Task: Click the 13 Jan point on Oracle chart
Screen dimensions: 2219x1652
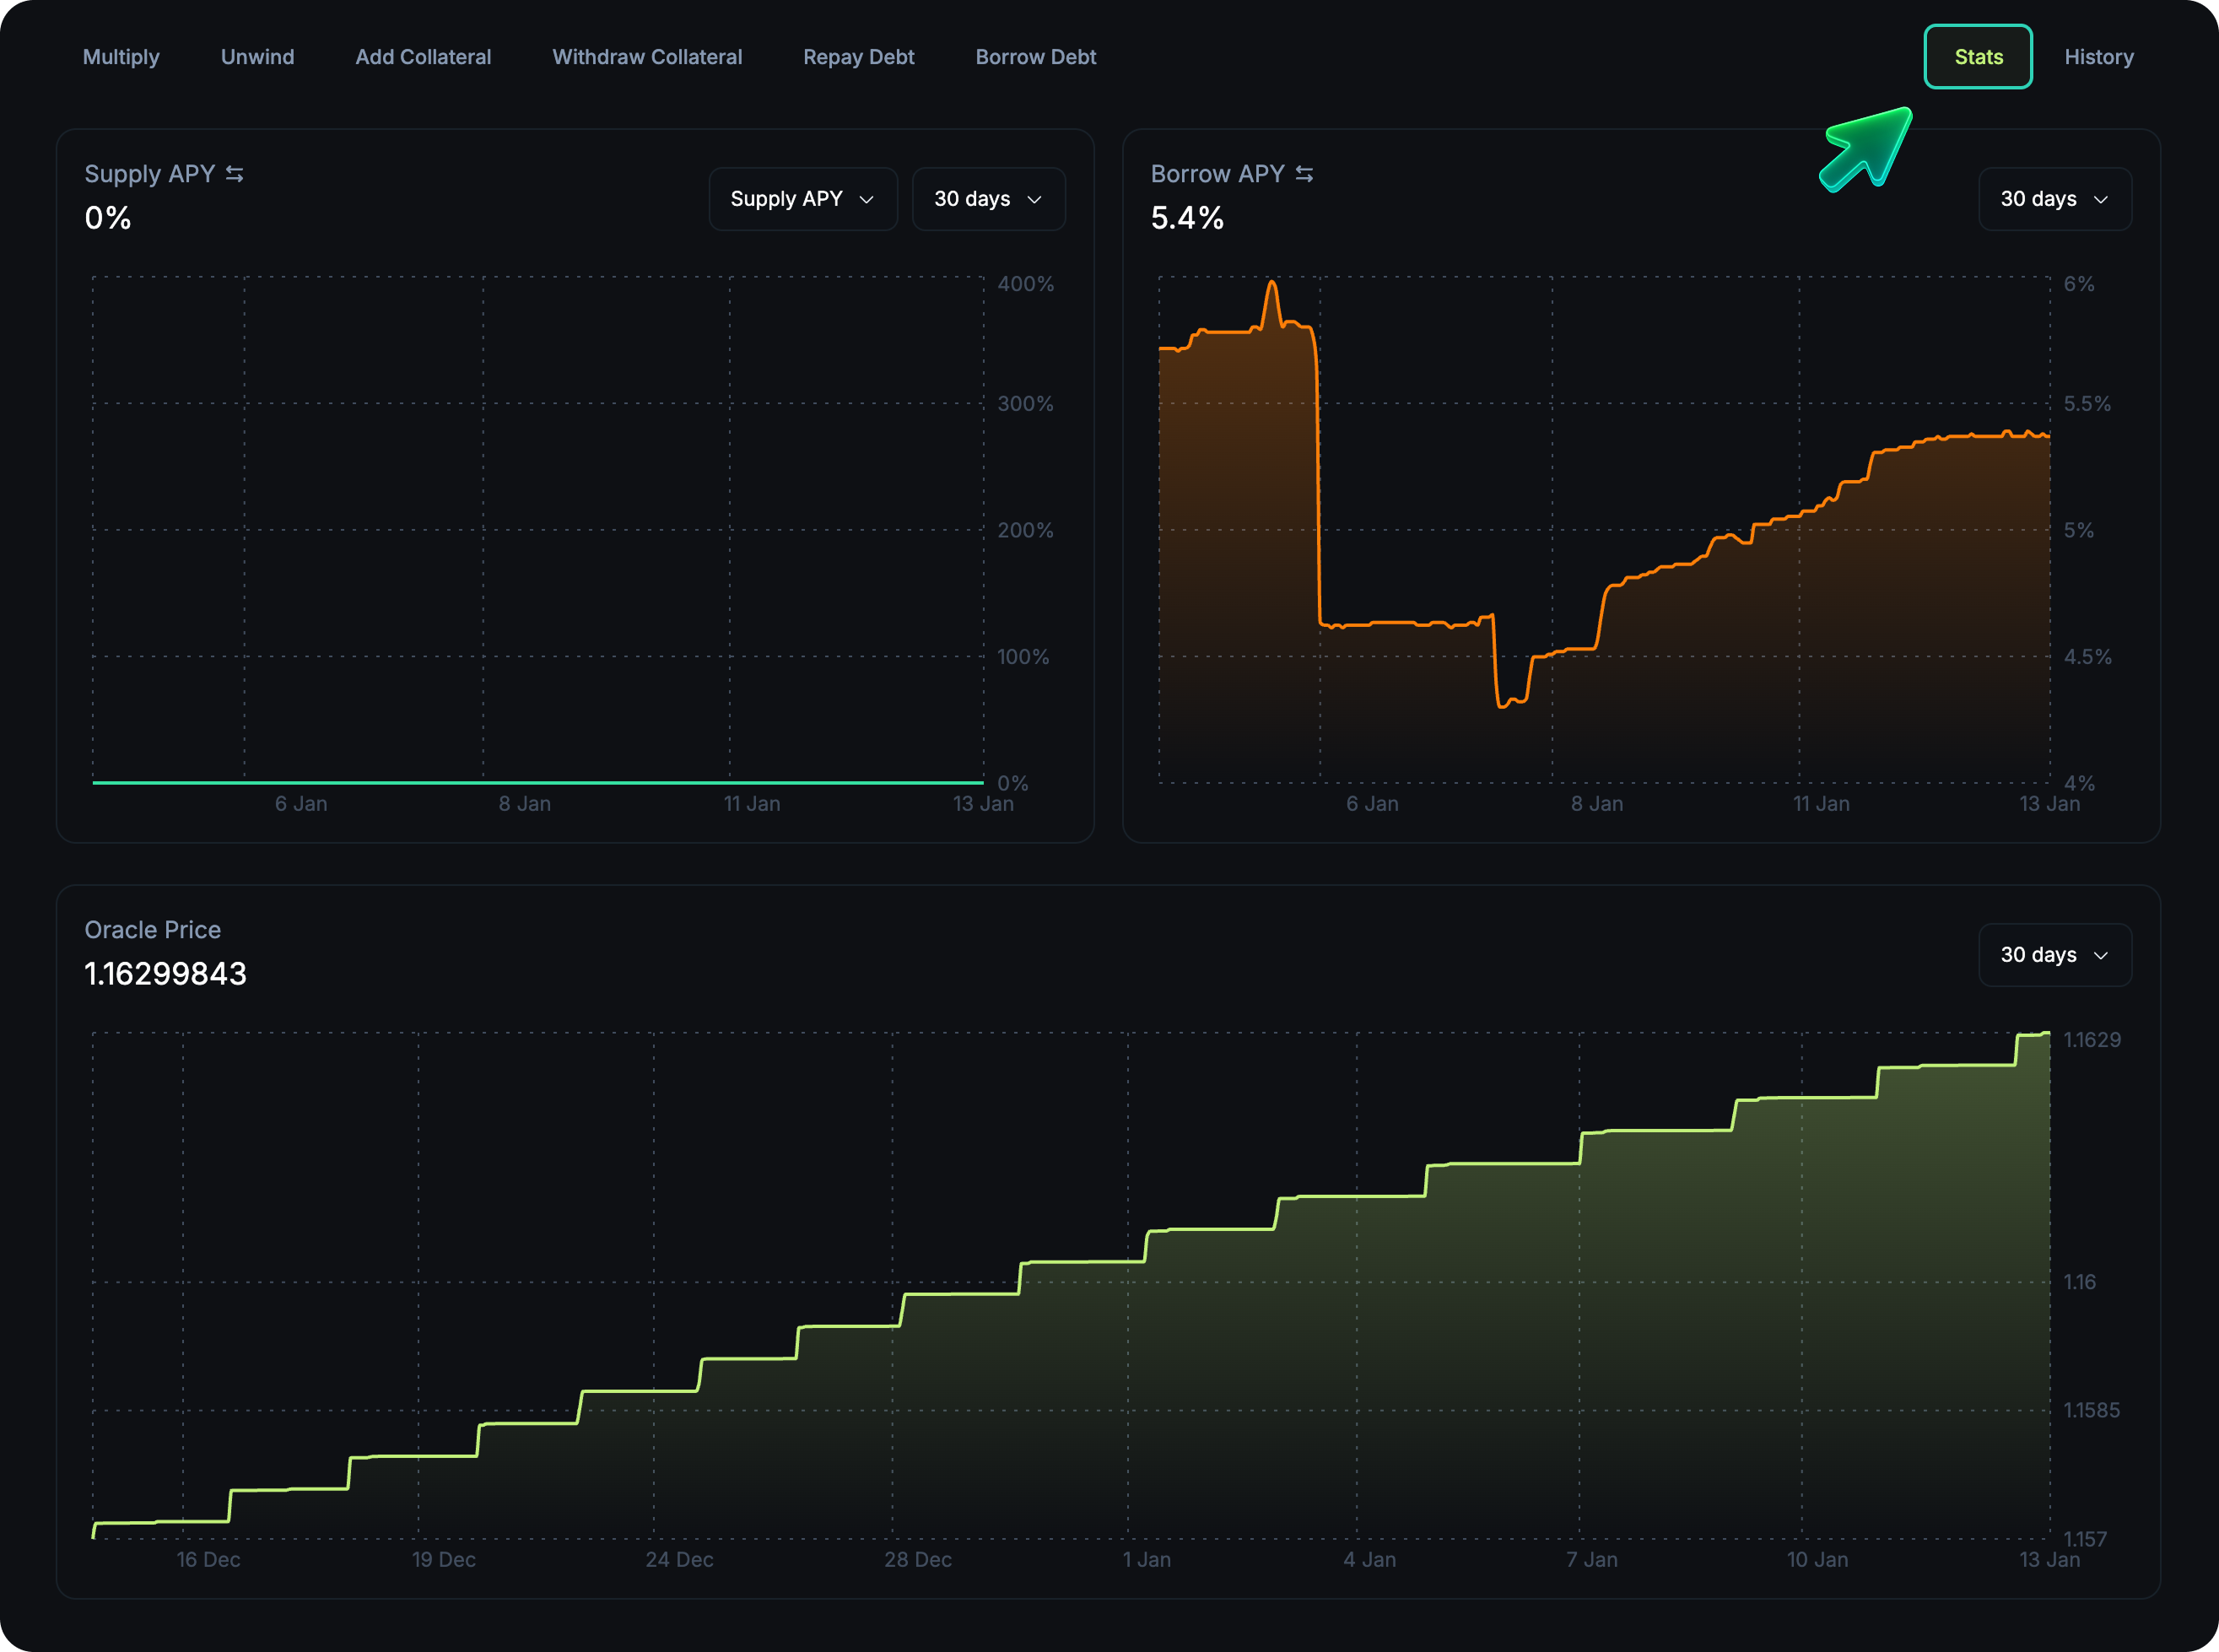Action: point(2047,1034)
